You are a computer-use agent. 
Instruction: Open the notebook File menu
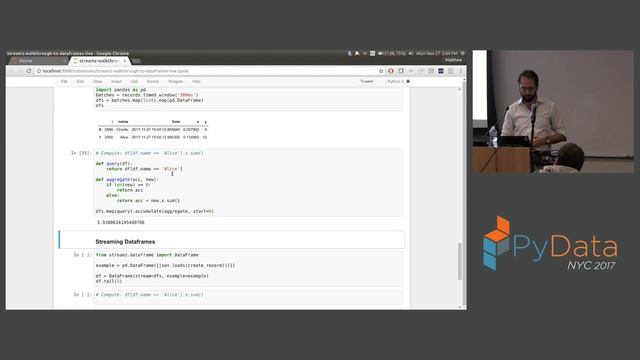(64, 82)
